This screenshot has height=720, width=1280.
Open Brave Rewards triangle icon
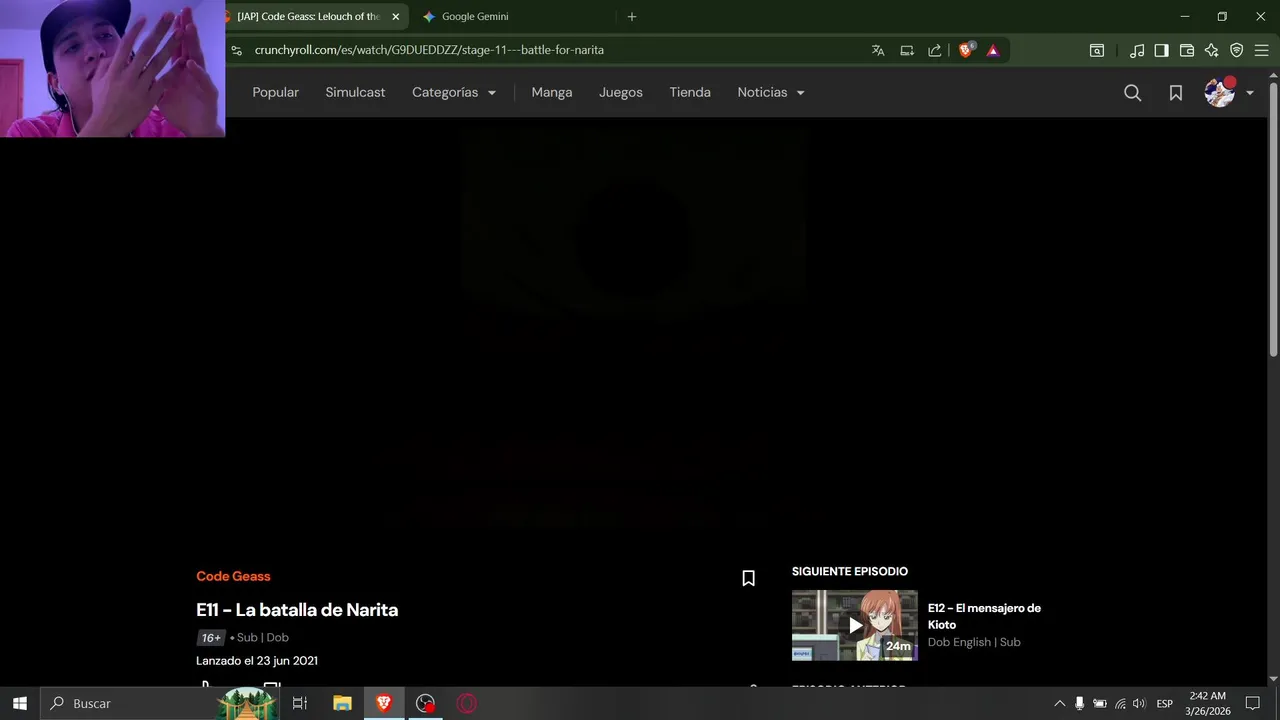coord(993,50)
